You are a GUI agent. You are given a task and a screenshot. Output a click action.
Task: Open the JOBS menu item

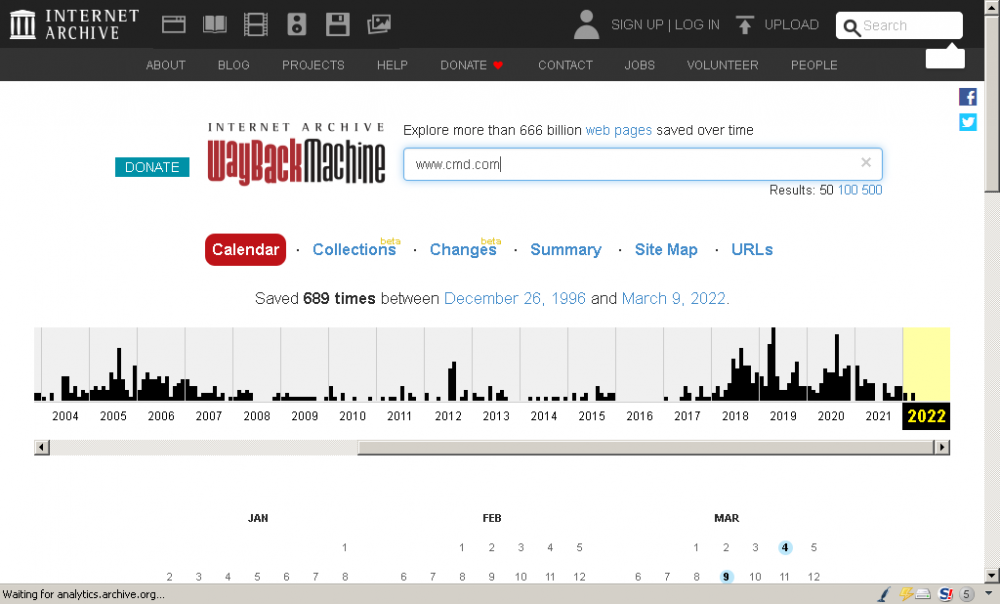tap(640, 65)
